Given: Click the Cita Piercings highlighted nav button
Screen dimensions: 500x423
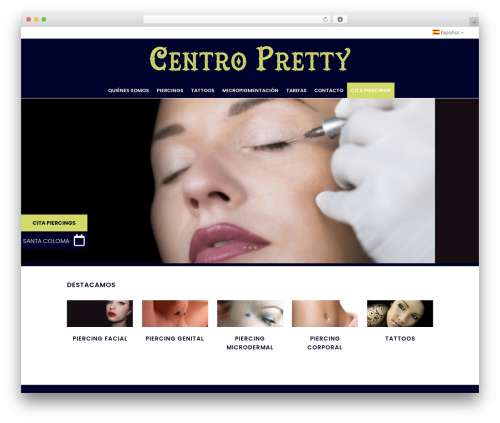Looking at the screenshot, I should (x=371, y=90).
